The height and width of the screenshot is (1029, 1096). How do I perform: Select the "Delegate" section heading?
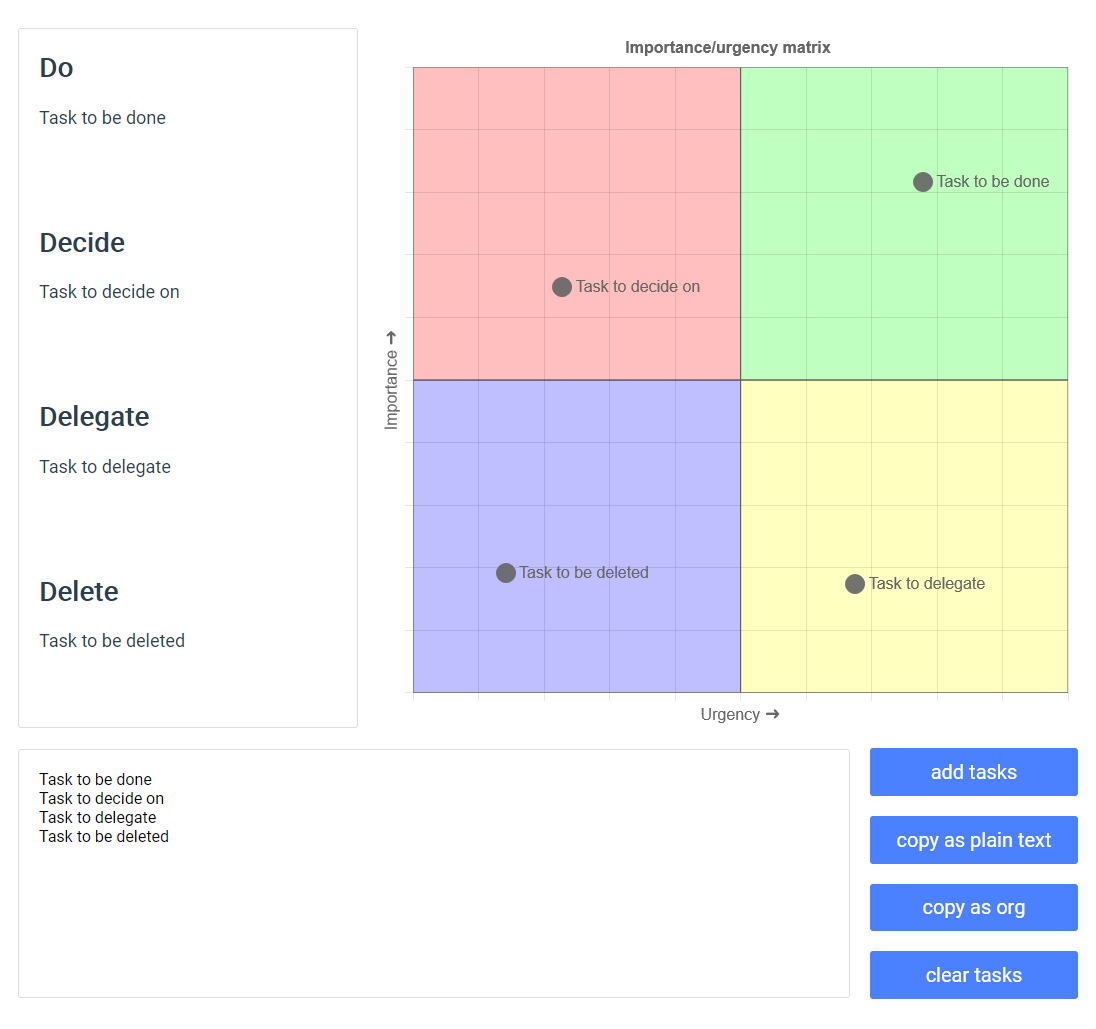pos(94,417)
